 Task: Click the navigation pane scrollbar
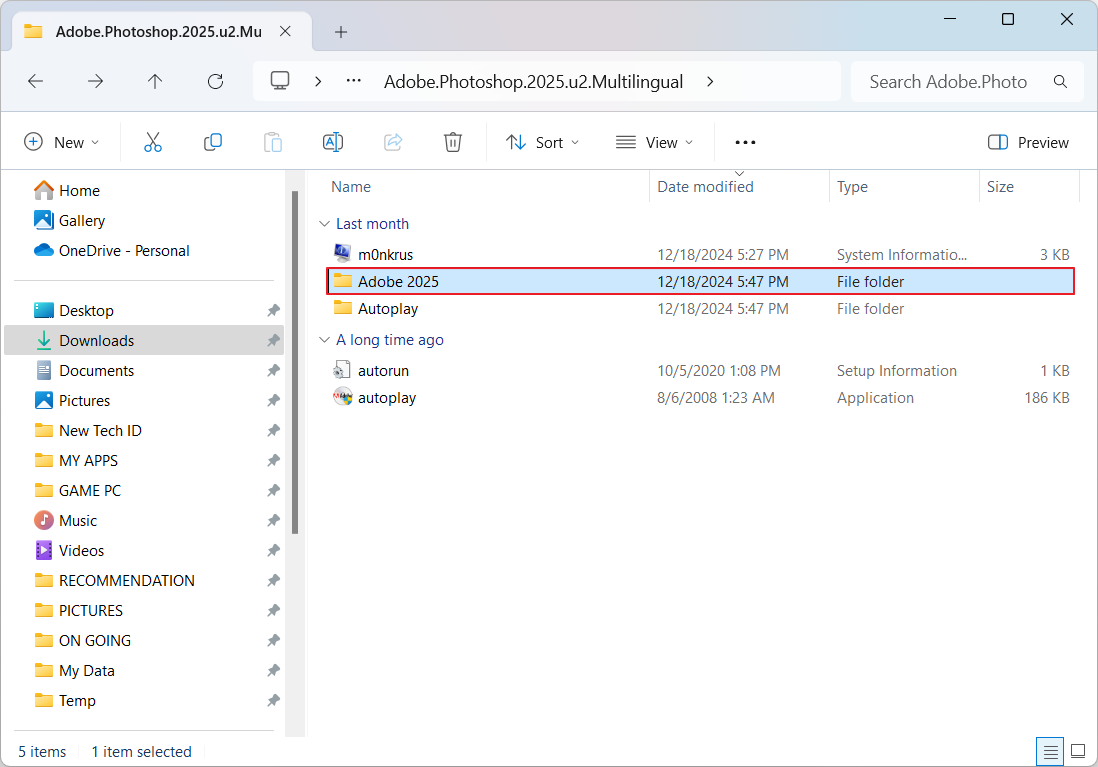(295, 363)
